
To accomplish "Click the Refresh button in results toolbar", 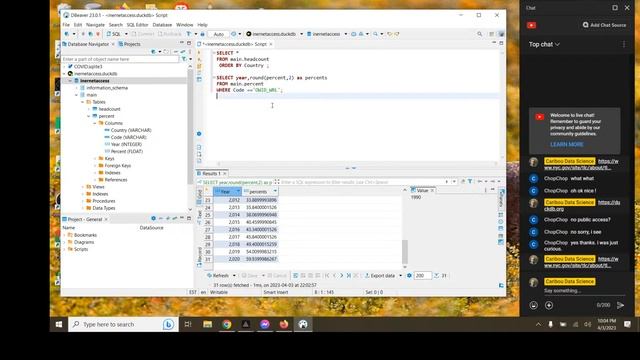I will coord(217,276).
